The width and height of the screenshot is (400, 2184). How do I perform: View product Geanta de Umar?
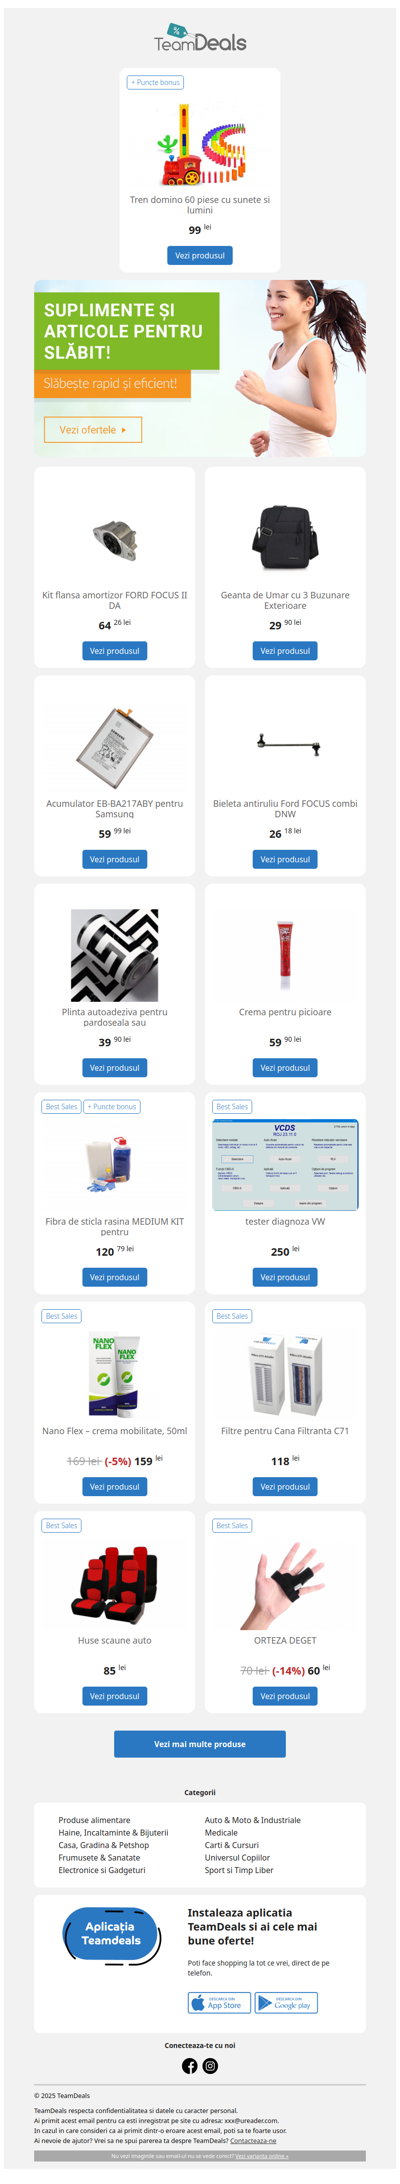coord(285,650)
